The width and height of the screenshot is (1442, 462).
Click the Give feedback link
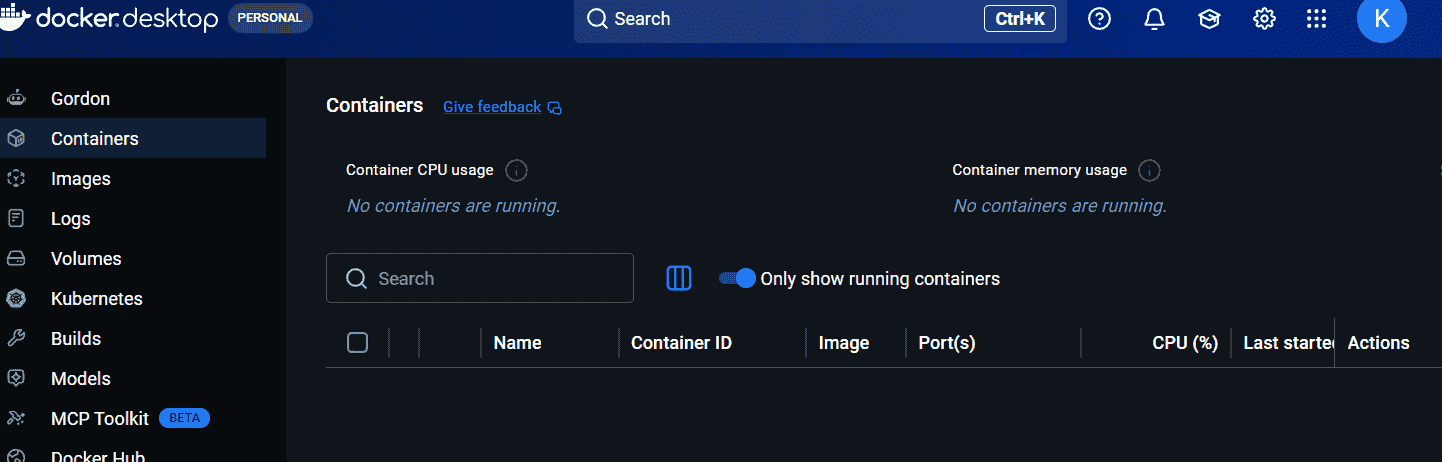[492, 107]
